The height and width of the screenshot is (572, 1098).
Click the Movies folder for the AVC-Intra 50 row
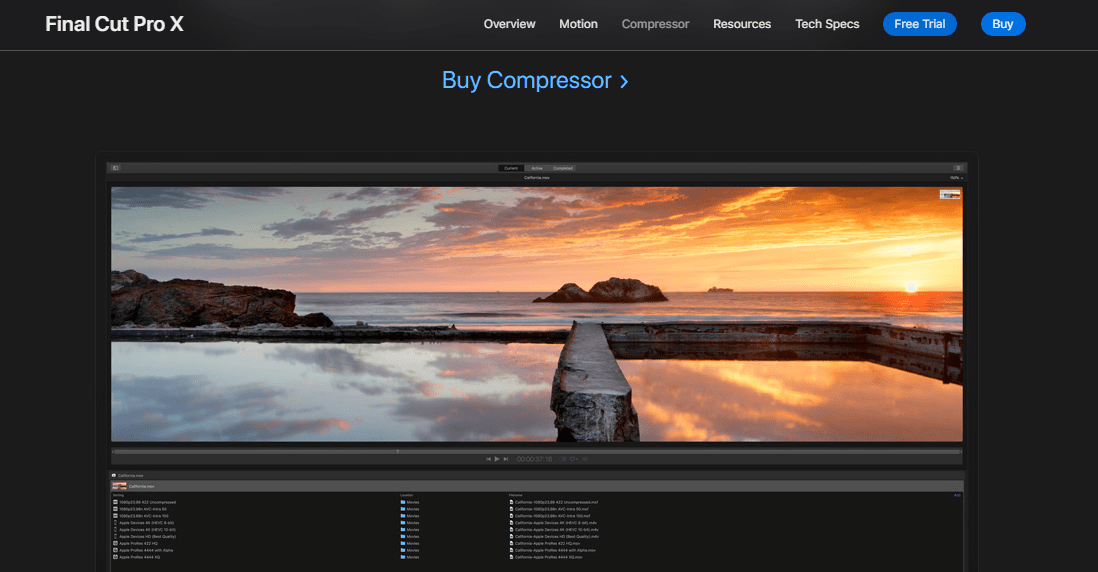coord(410,509)
